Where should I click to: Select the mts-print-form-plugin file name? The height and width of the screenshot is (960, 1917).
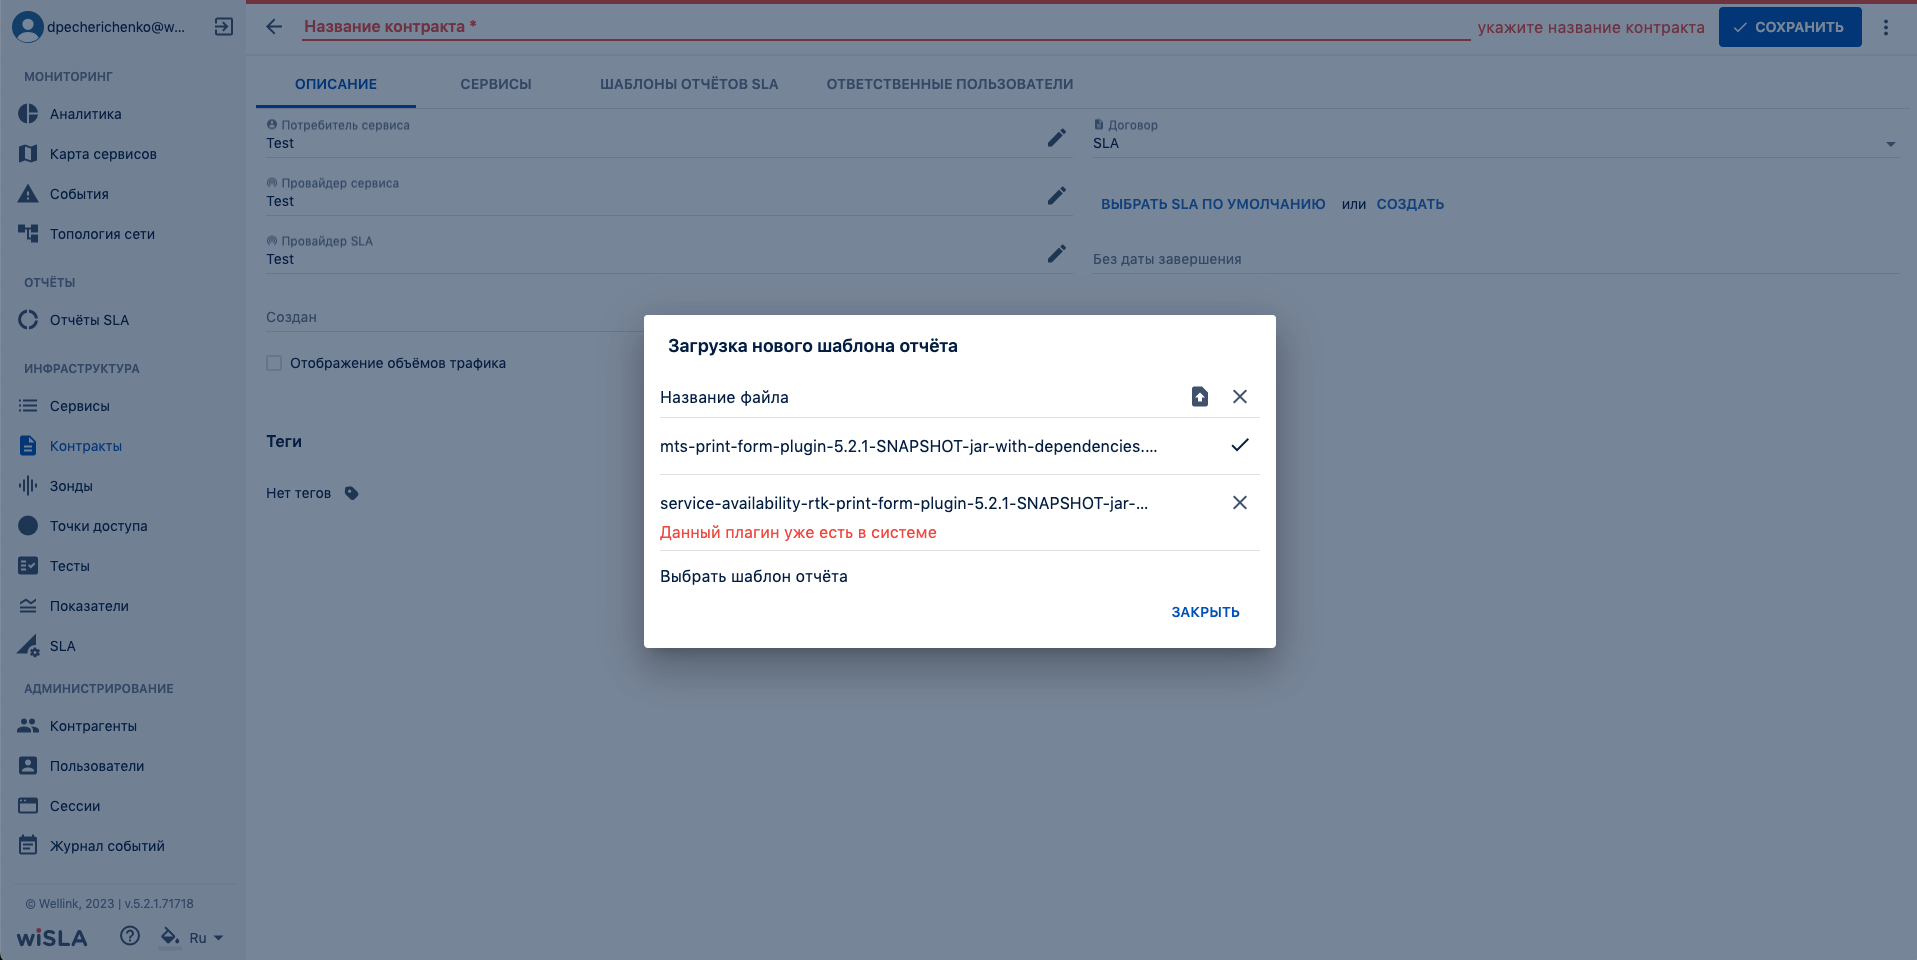point(908,446)
